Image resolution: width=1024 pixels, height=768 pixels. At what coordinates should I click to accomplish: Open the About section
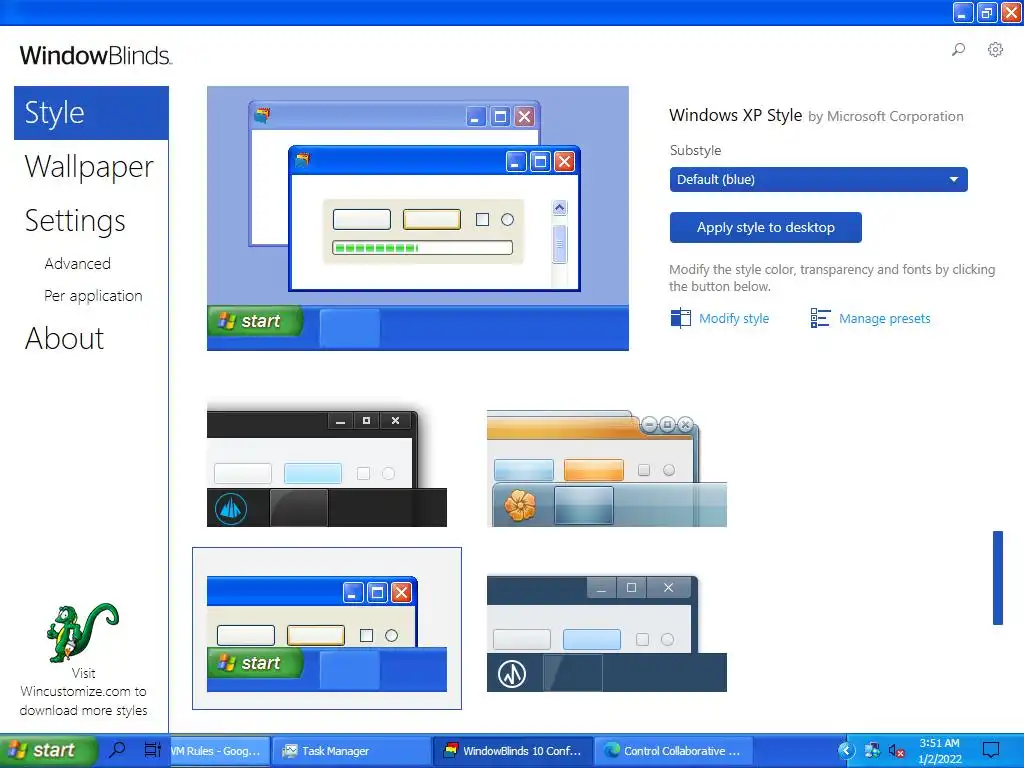[65, 339]
